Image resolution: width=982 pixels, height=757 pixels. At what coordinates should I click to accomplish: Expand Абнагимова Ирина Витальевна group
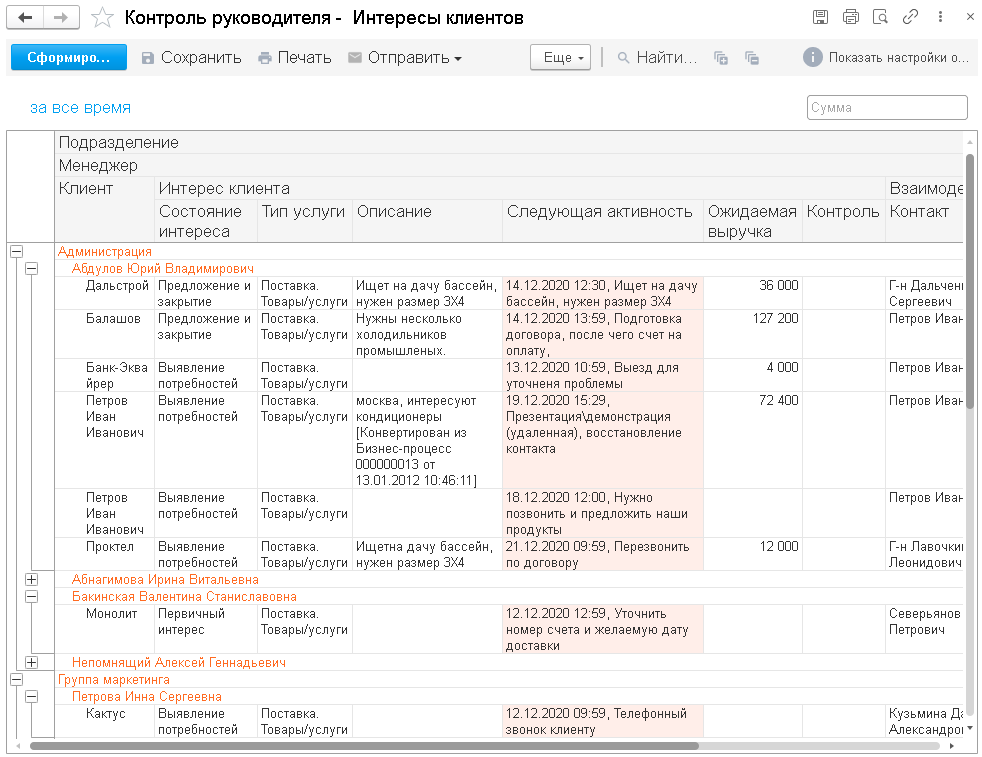click(31, 580)
